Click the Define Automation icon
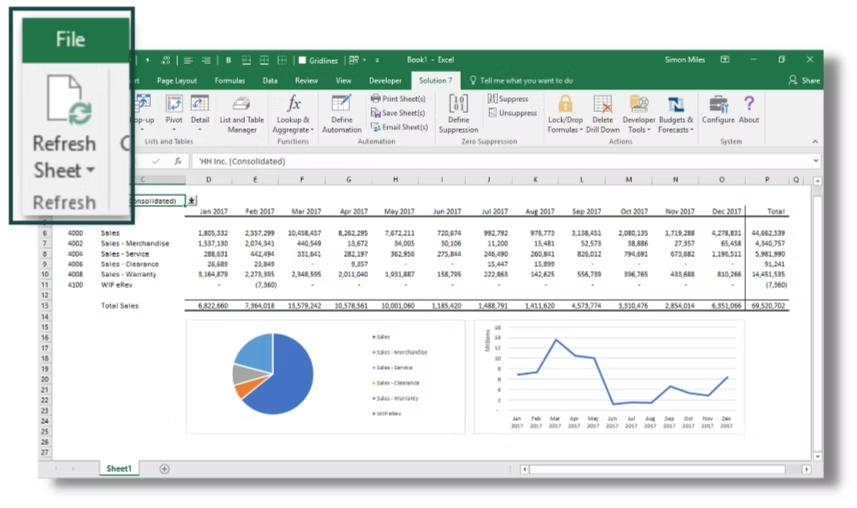Image resolution: width=857 pixels, height=508 pixels. click(x=341, y=104)
